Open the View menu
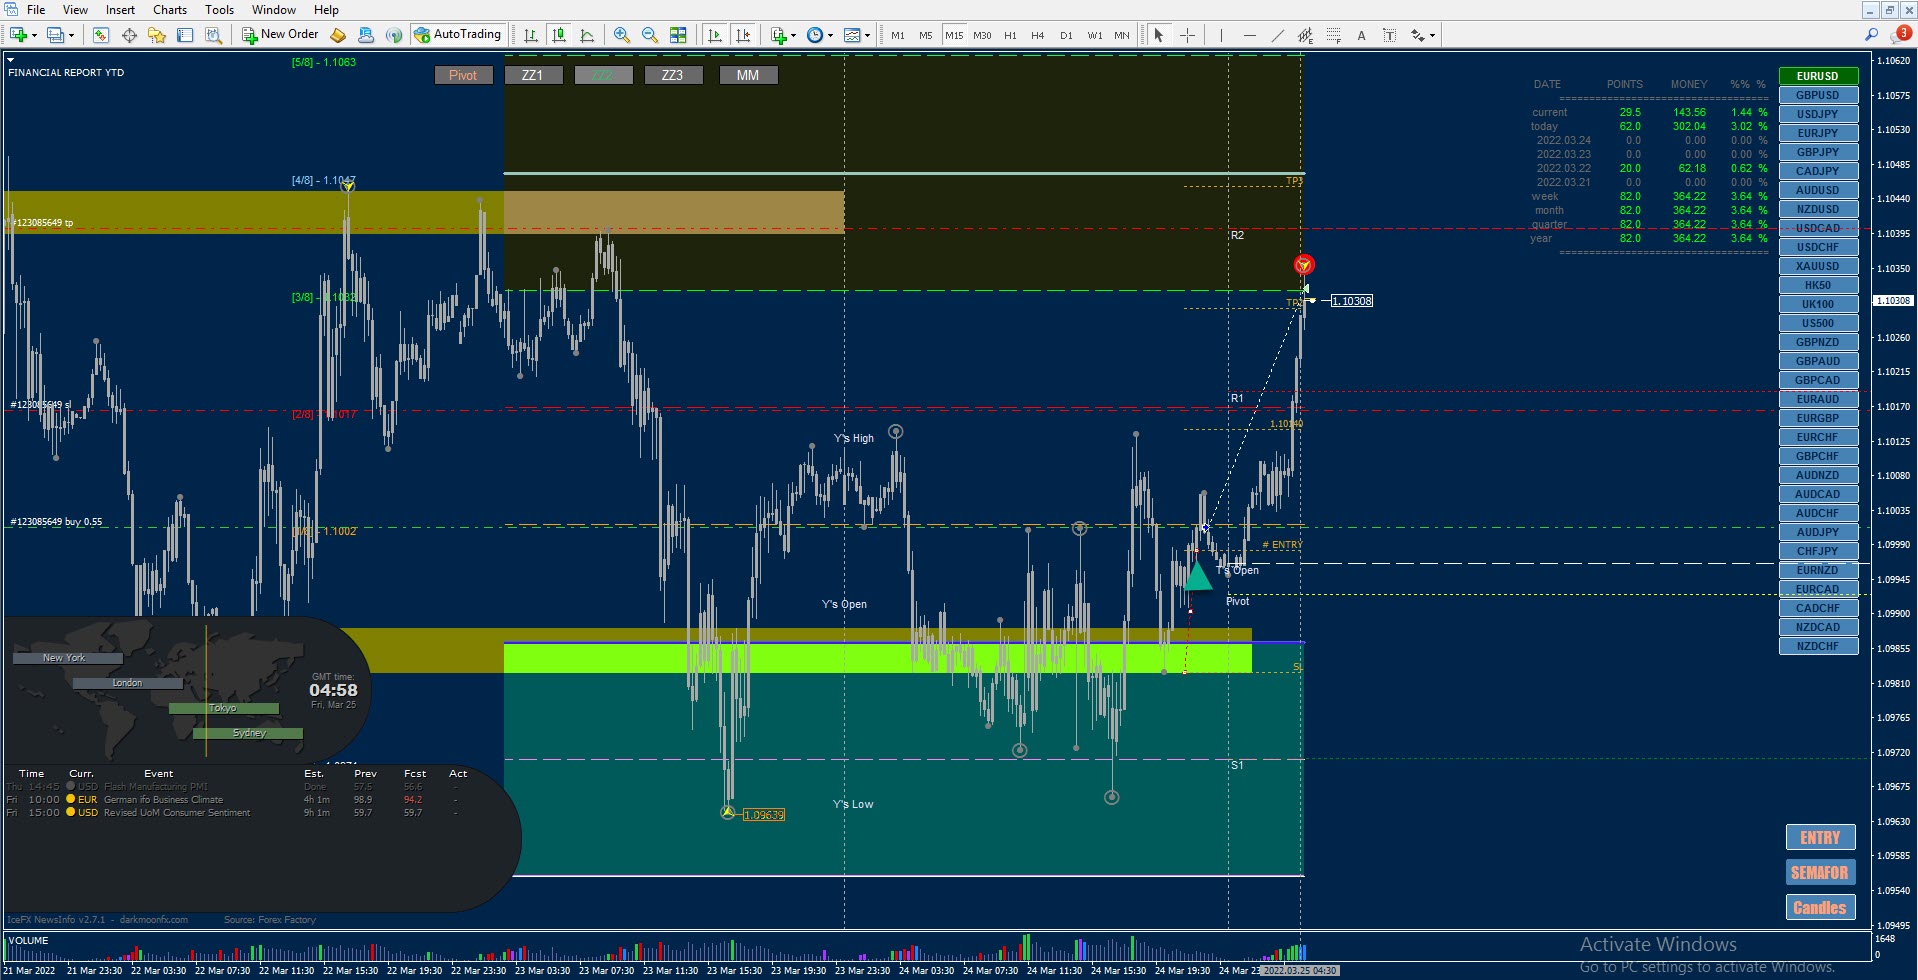Viewport: 1918px width, 980px height. click(75, 10)
